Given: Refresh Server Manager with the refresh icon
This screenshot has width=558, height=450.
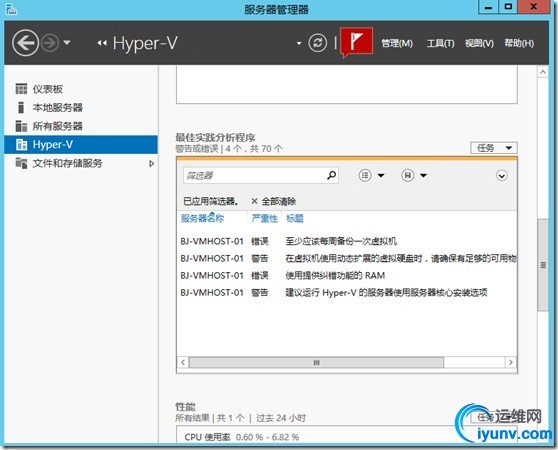Looking at the screenshot, I should [317, 43].
